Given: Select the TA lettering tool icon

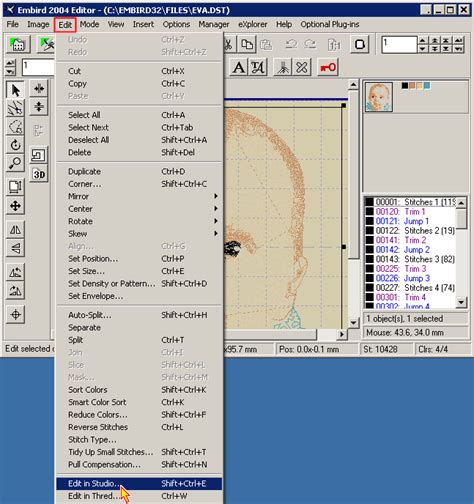Looking at the screenshot, I should click(x=258, y=67).
